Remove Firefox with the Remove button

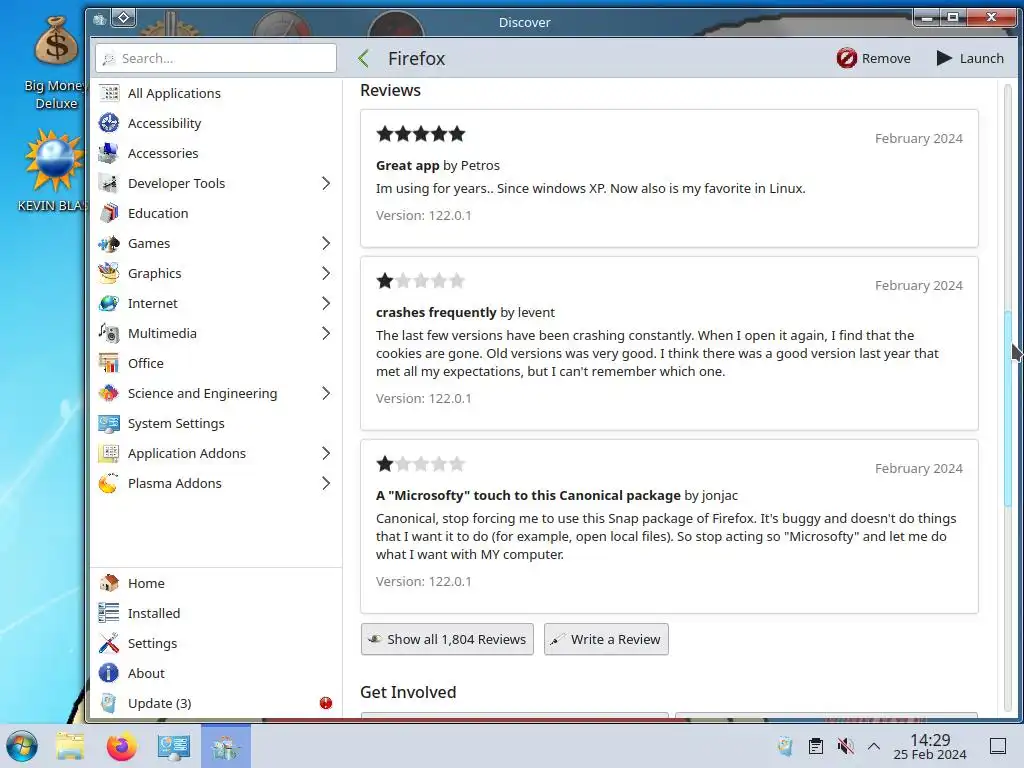[874, 59]
